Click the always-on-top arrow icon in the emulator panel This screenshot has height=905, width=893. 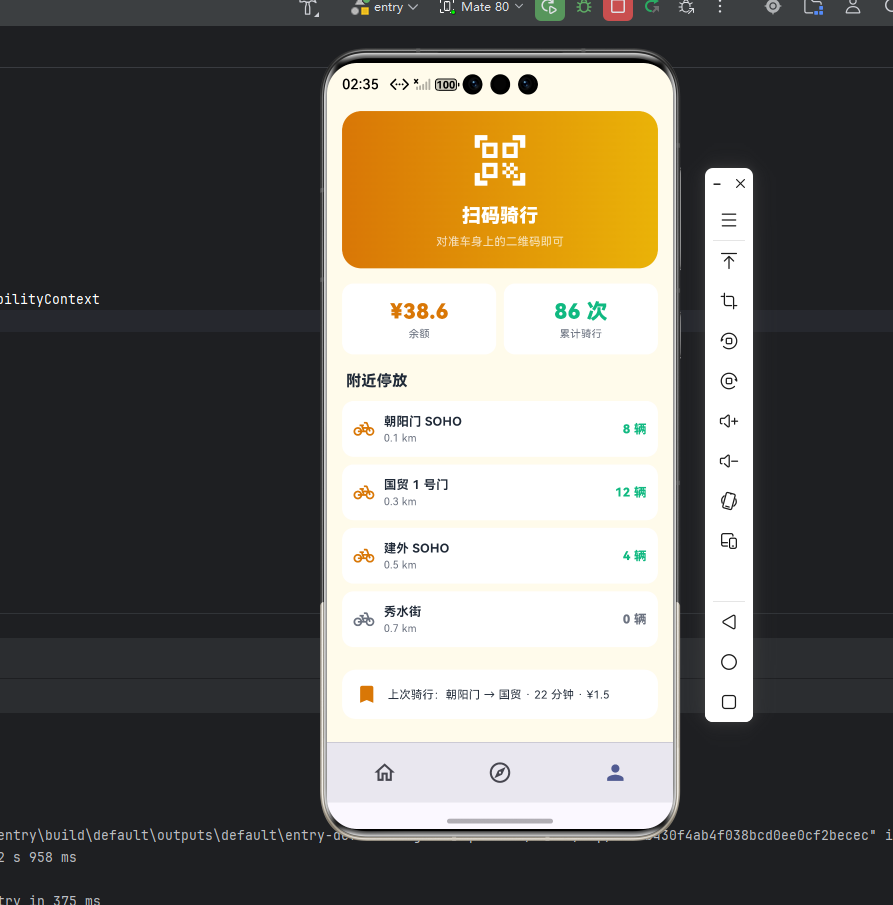(x=729, y=261)
